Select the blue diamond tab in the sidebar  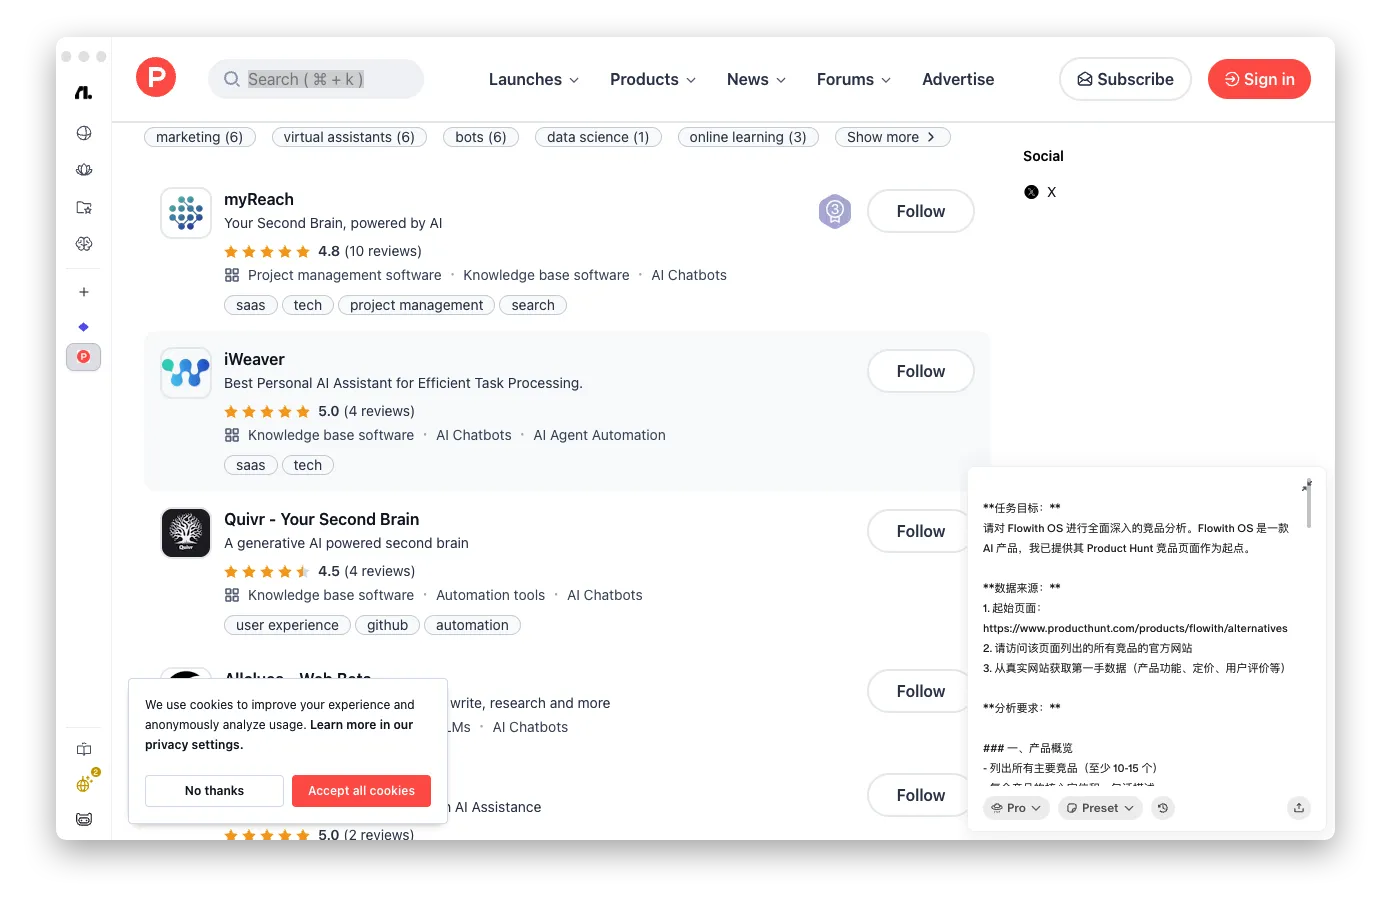[84, 327]
